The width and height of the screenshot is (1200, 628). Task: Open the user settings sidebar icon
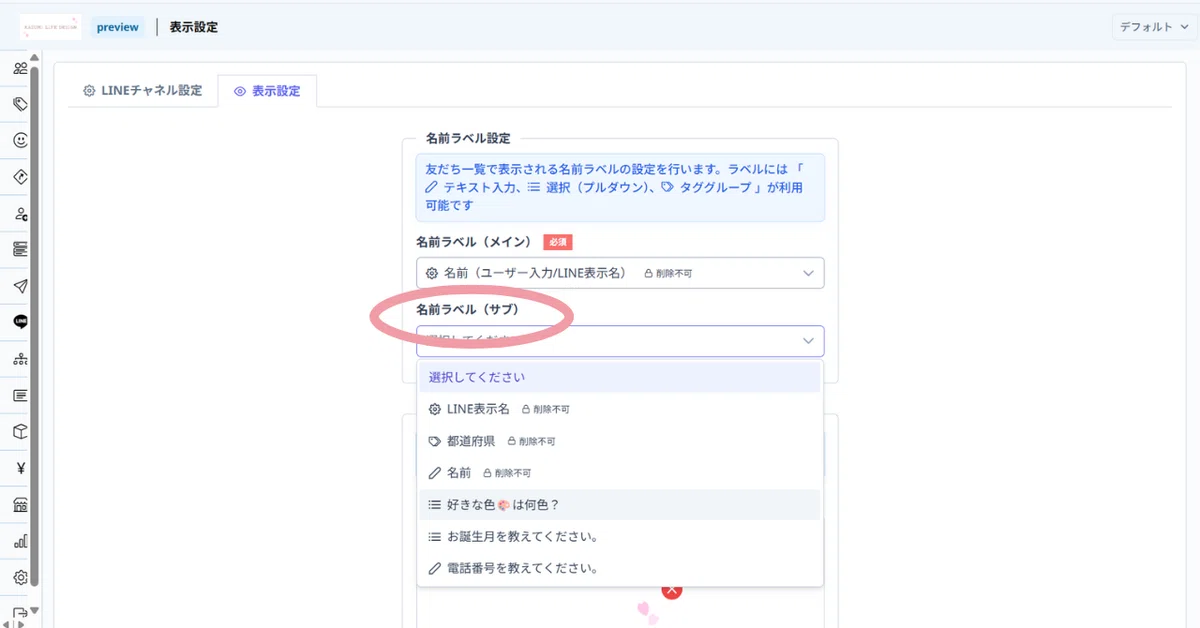point(20,213)
